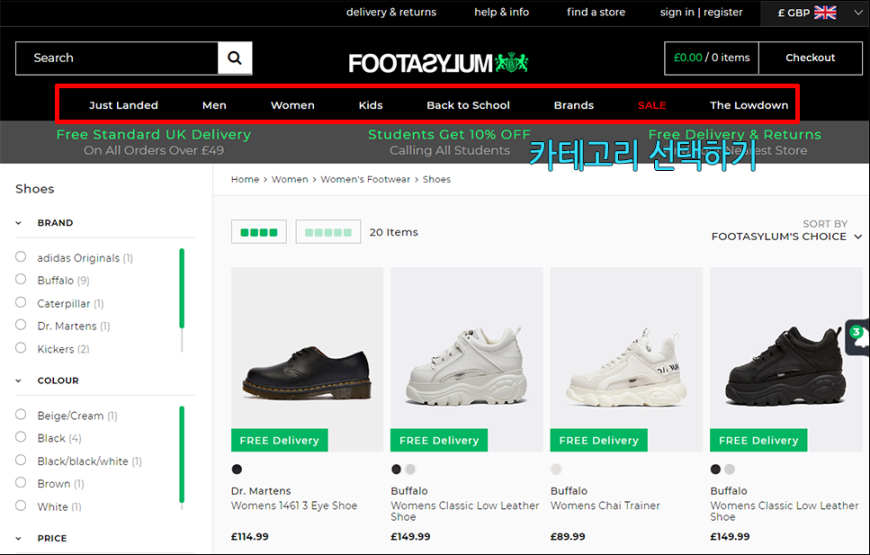Open Kids category menu
The height and width of the screenshot is (555, 870).
pyautogui.click(x=371, y=105)
